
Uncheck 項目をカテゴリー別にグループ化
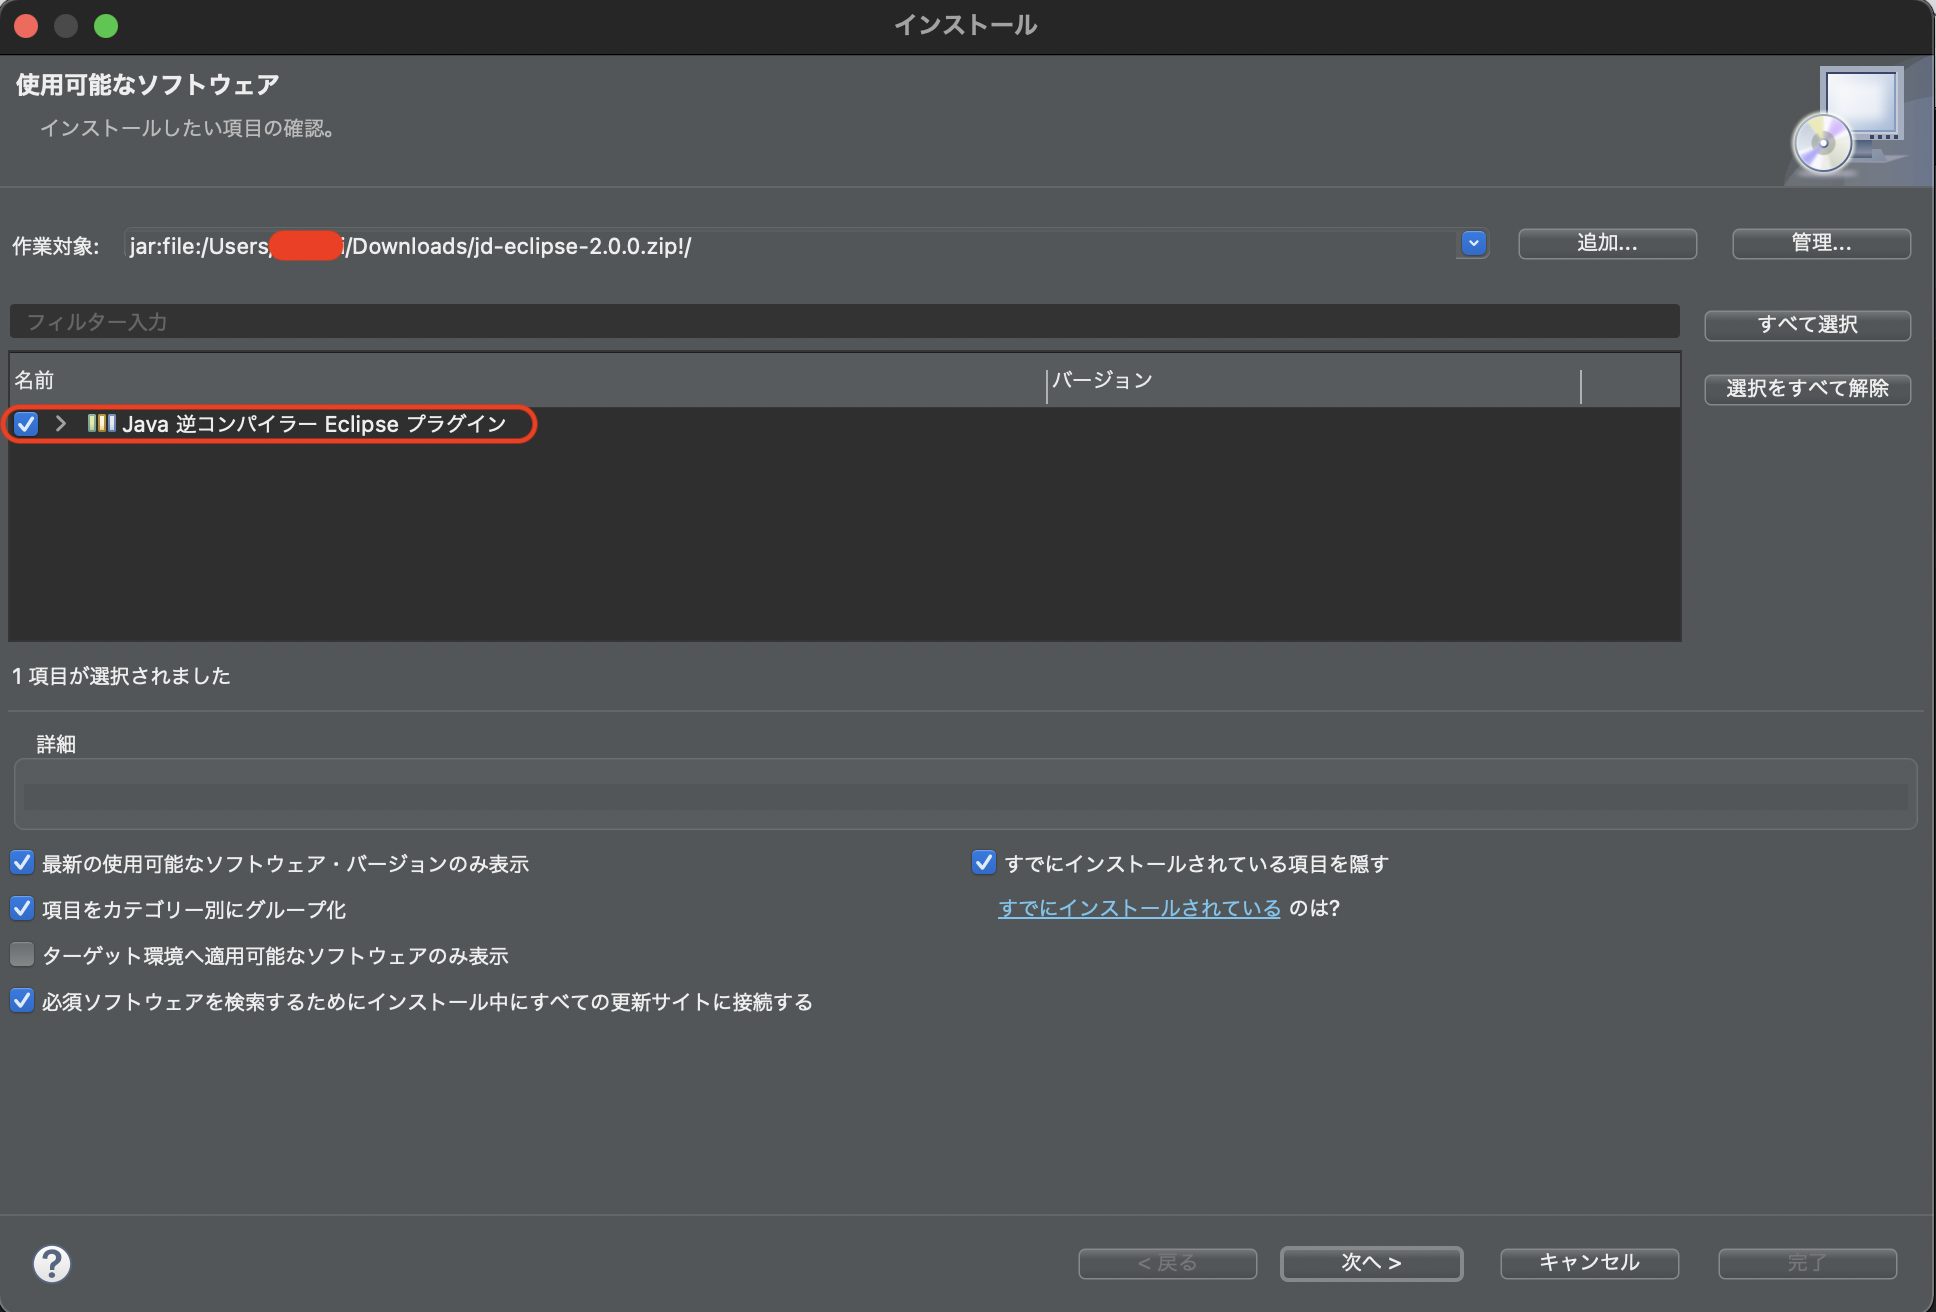tap(22, 908)
